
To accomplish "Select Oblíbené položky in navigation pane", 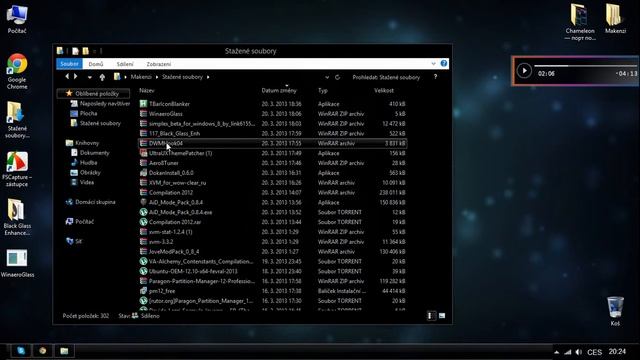I will click(93, 93).
